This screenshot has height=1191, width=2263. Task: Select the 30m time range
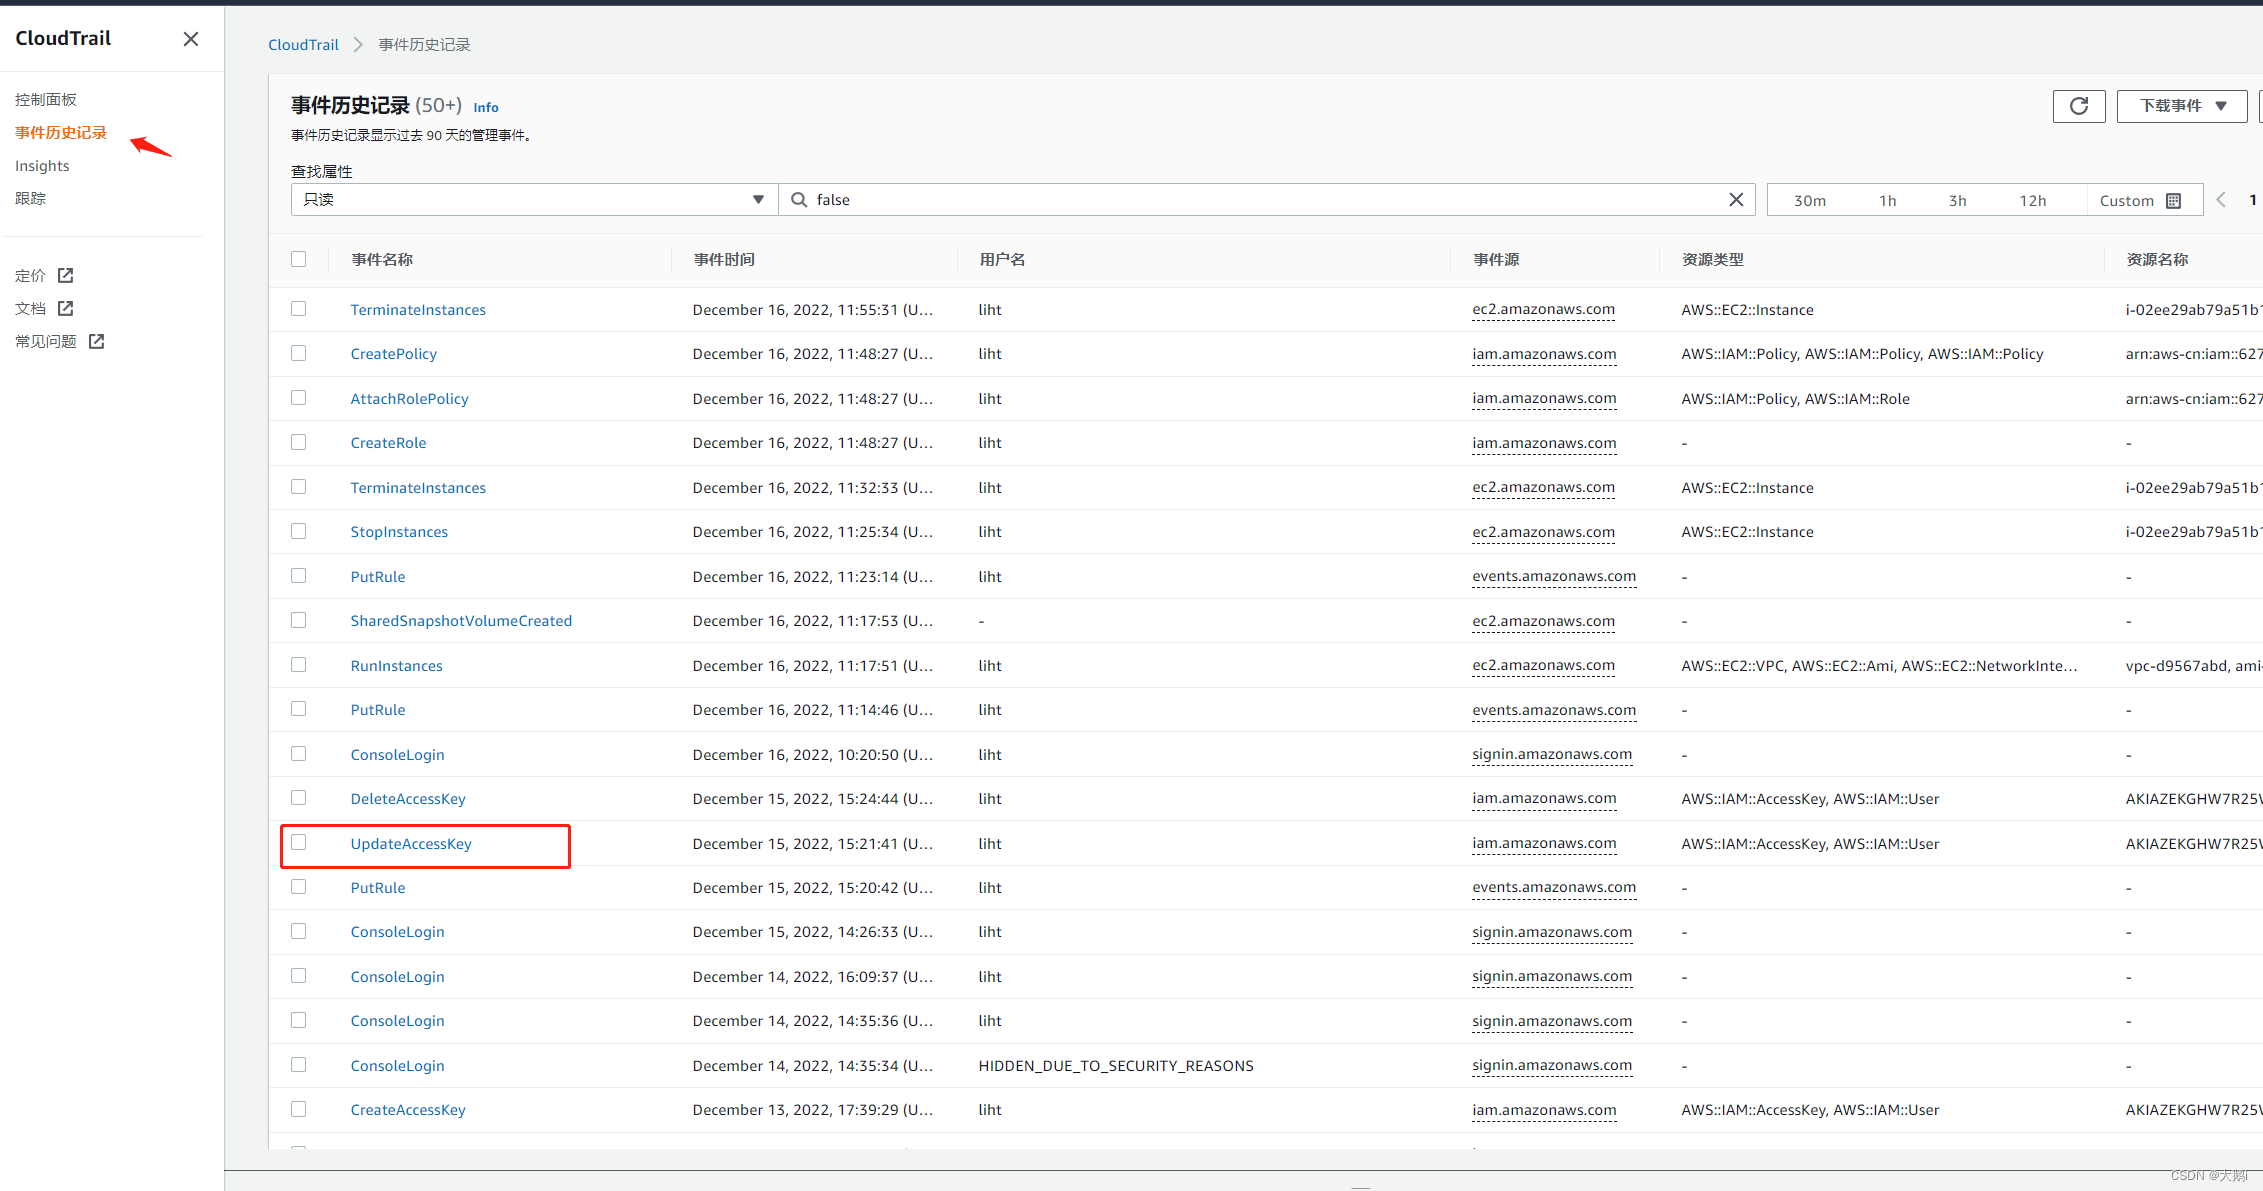1809,201
